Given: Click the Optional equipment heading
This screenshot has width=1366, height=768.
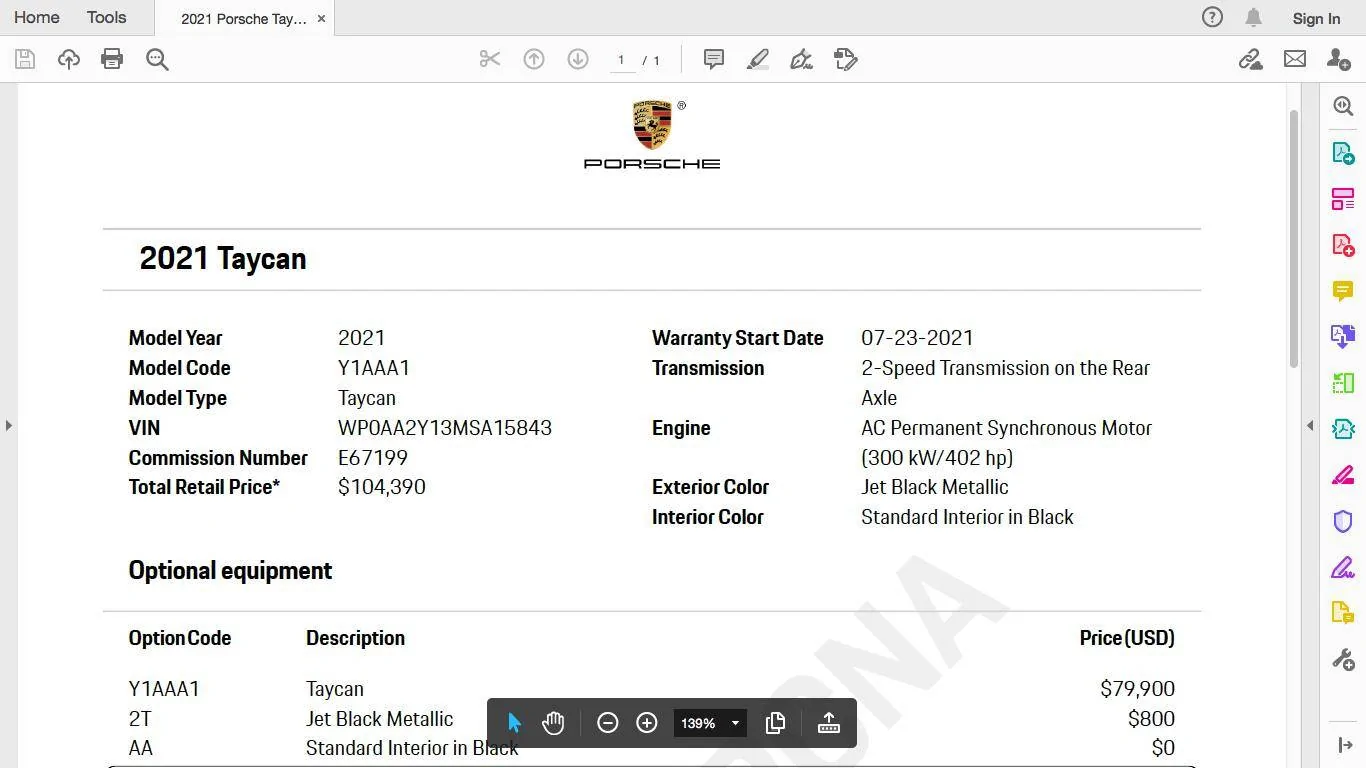Looking at the screenshot, I should tap(230, 571).
